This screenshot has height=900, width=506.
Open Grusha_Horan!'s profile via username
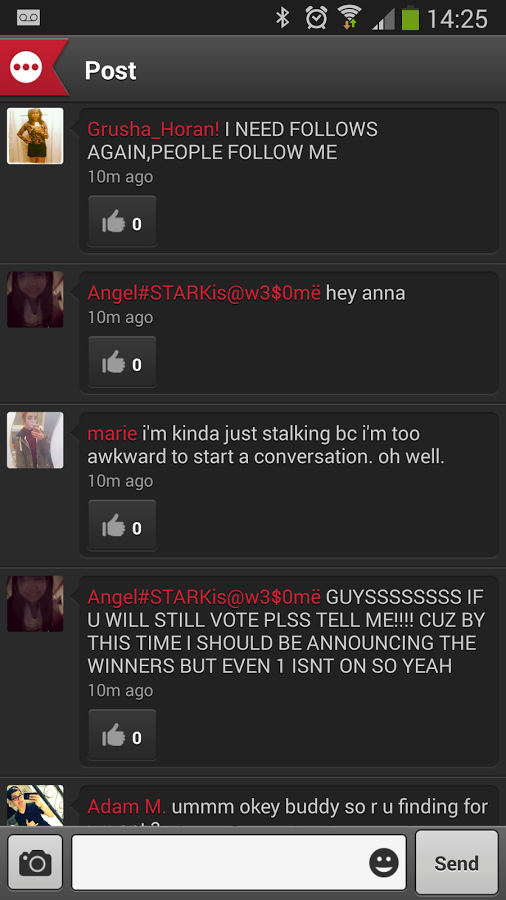153,130
